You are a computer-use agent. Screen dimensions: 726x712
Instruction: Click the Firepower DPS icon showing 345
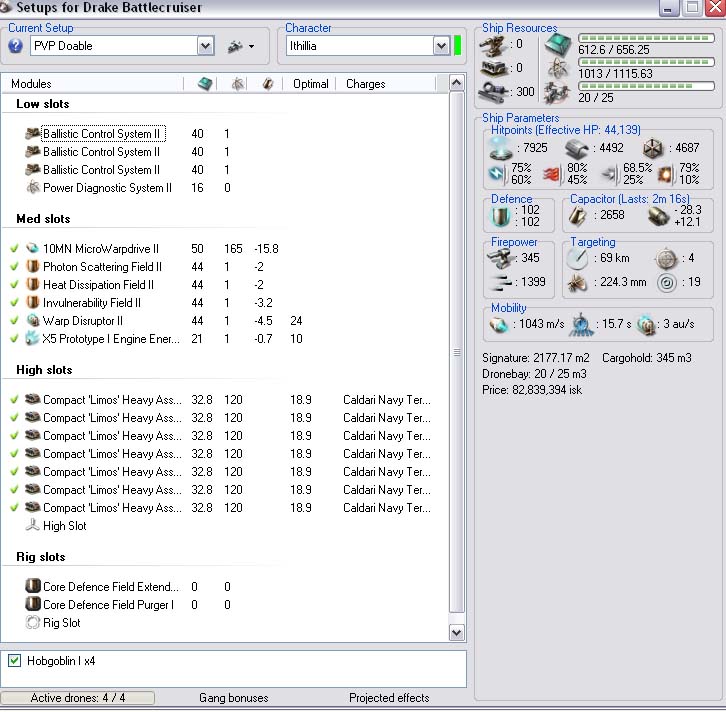(x=500, y=258)
